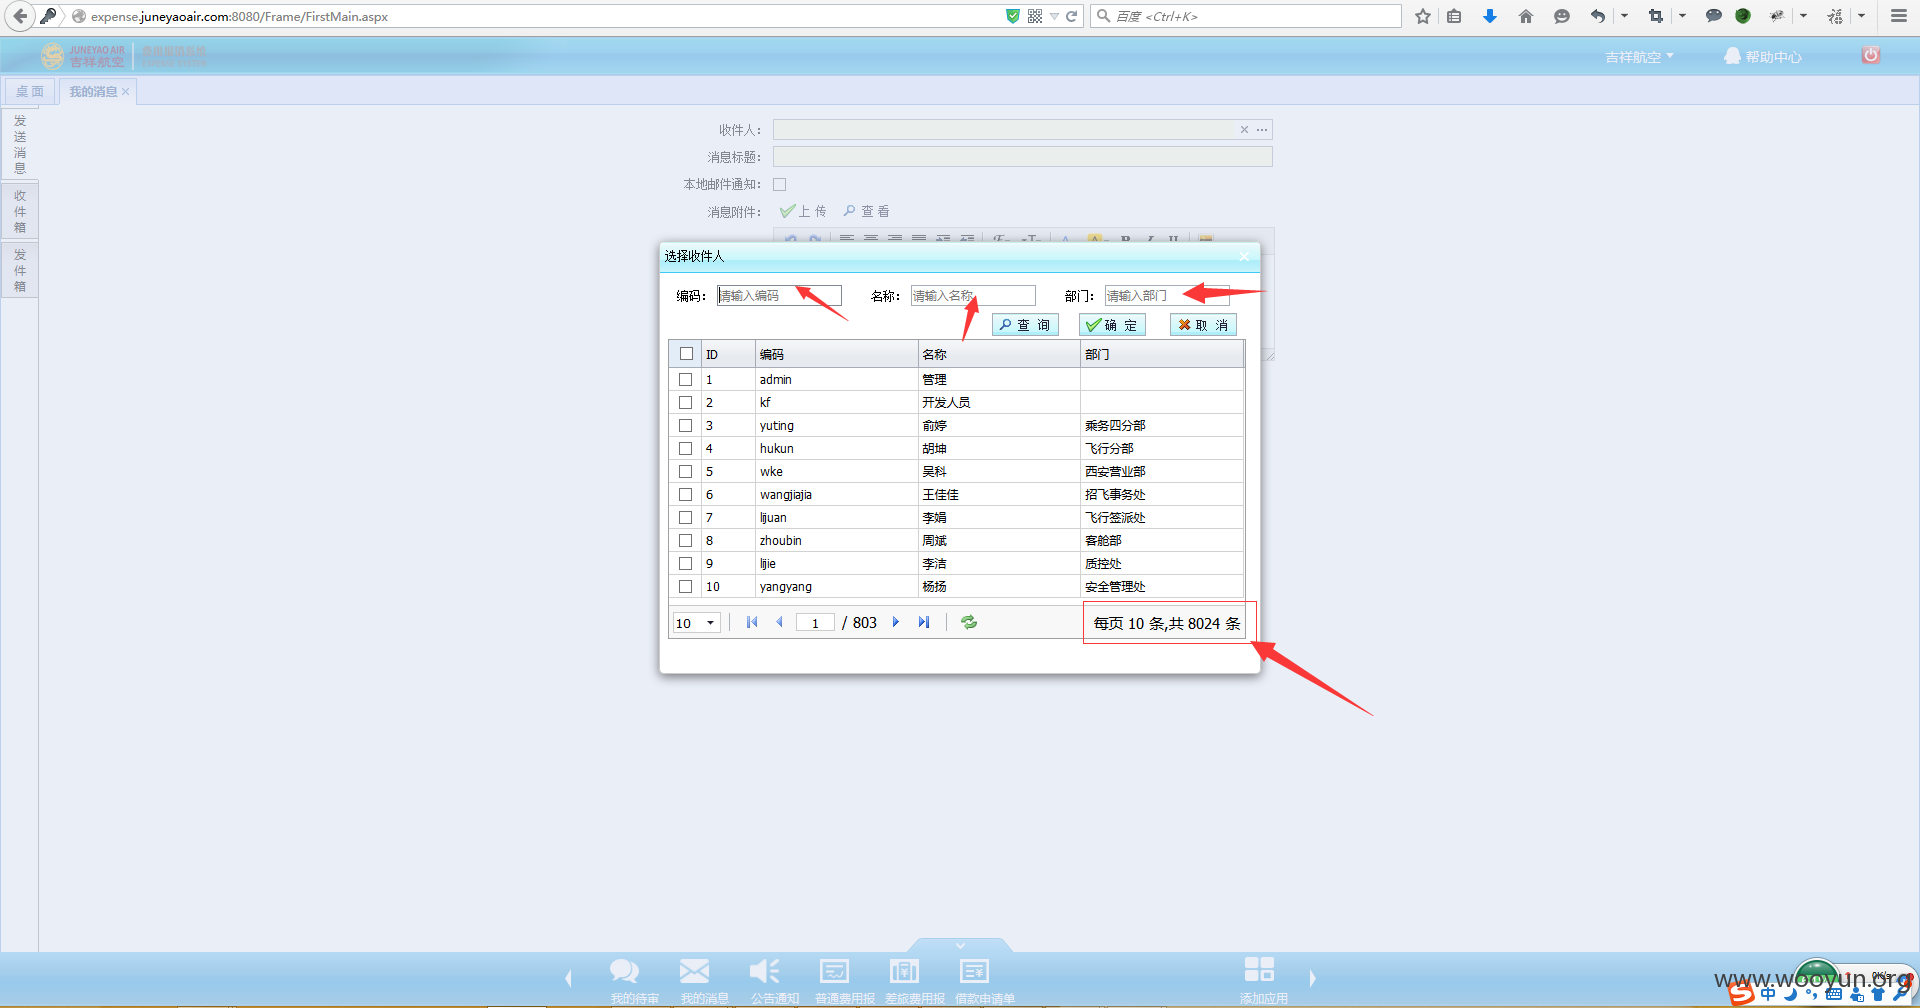
Task: Open the 收件箱 side tab
Action: [x=20, y=211]
